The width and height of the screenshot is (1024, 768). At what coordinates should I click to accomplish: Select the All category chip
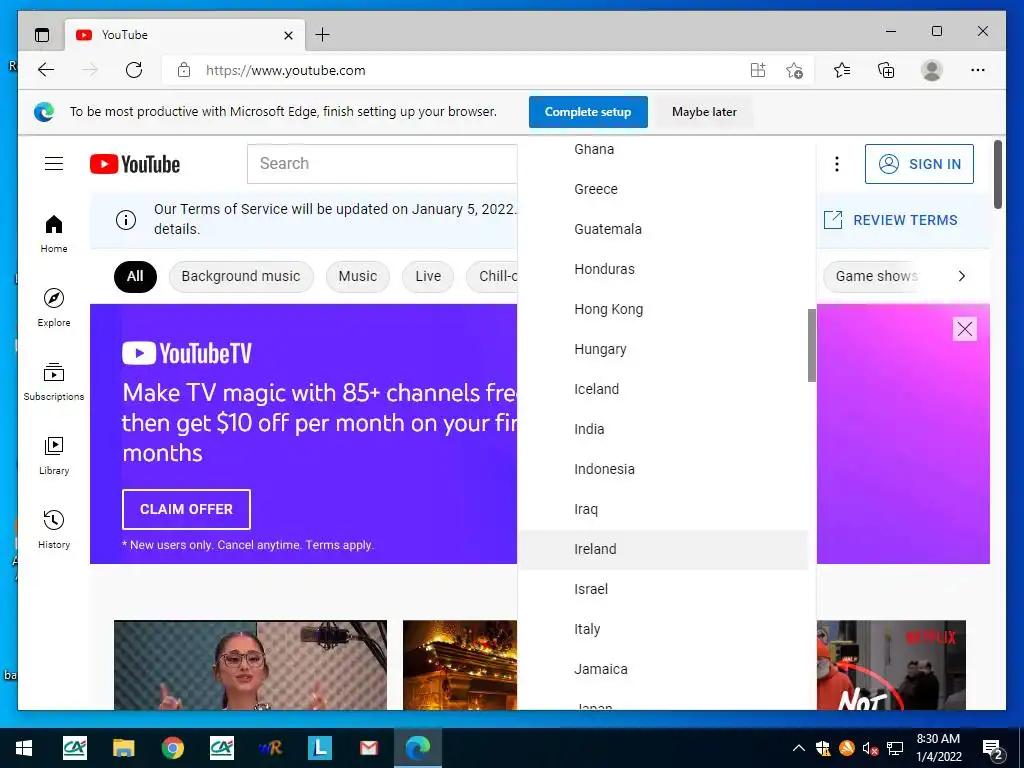tap(135, 276)
